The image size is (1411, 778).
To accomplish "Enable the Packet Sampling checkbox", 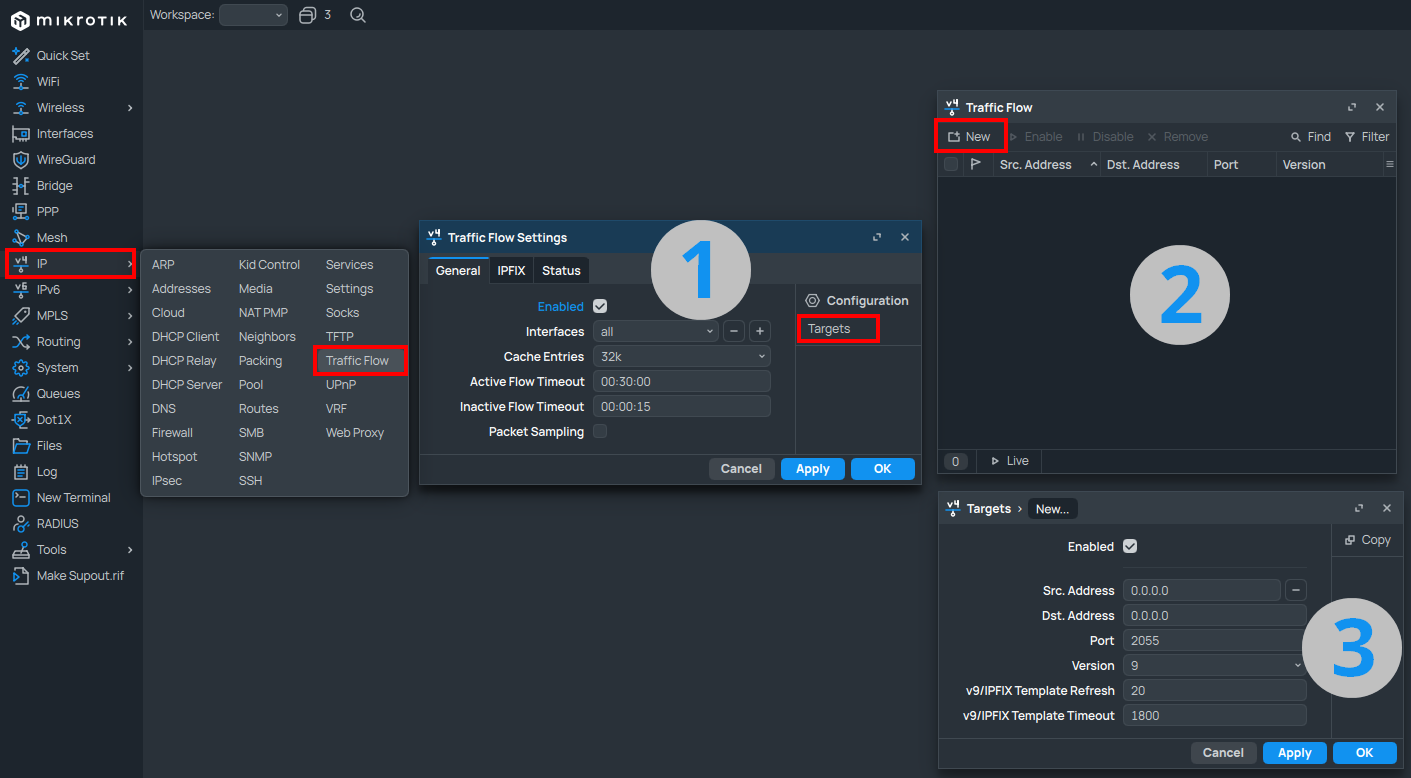I will pos(600,432).
